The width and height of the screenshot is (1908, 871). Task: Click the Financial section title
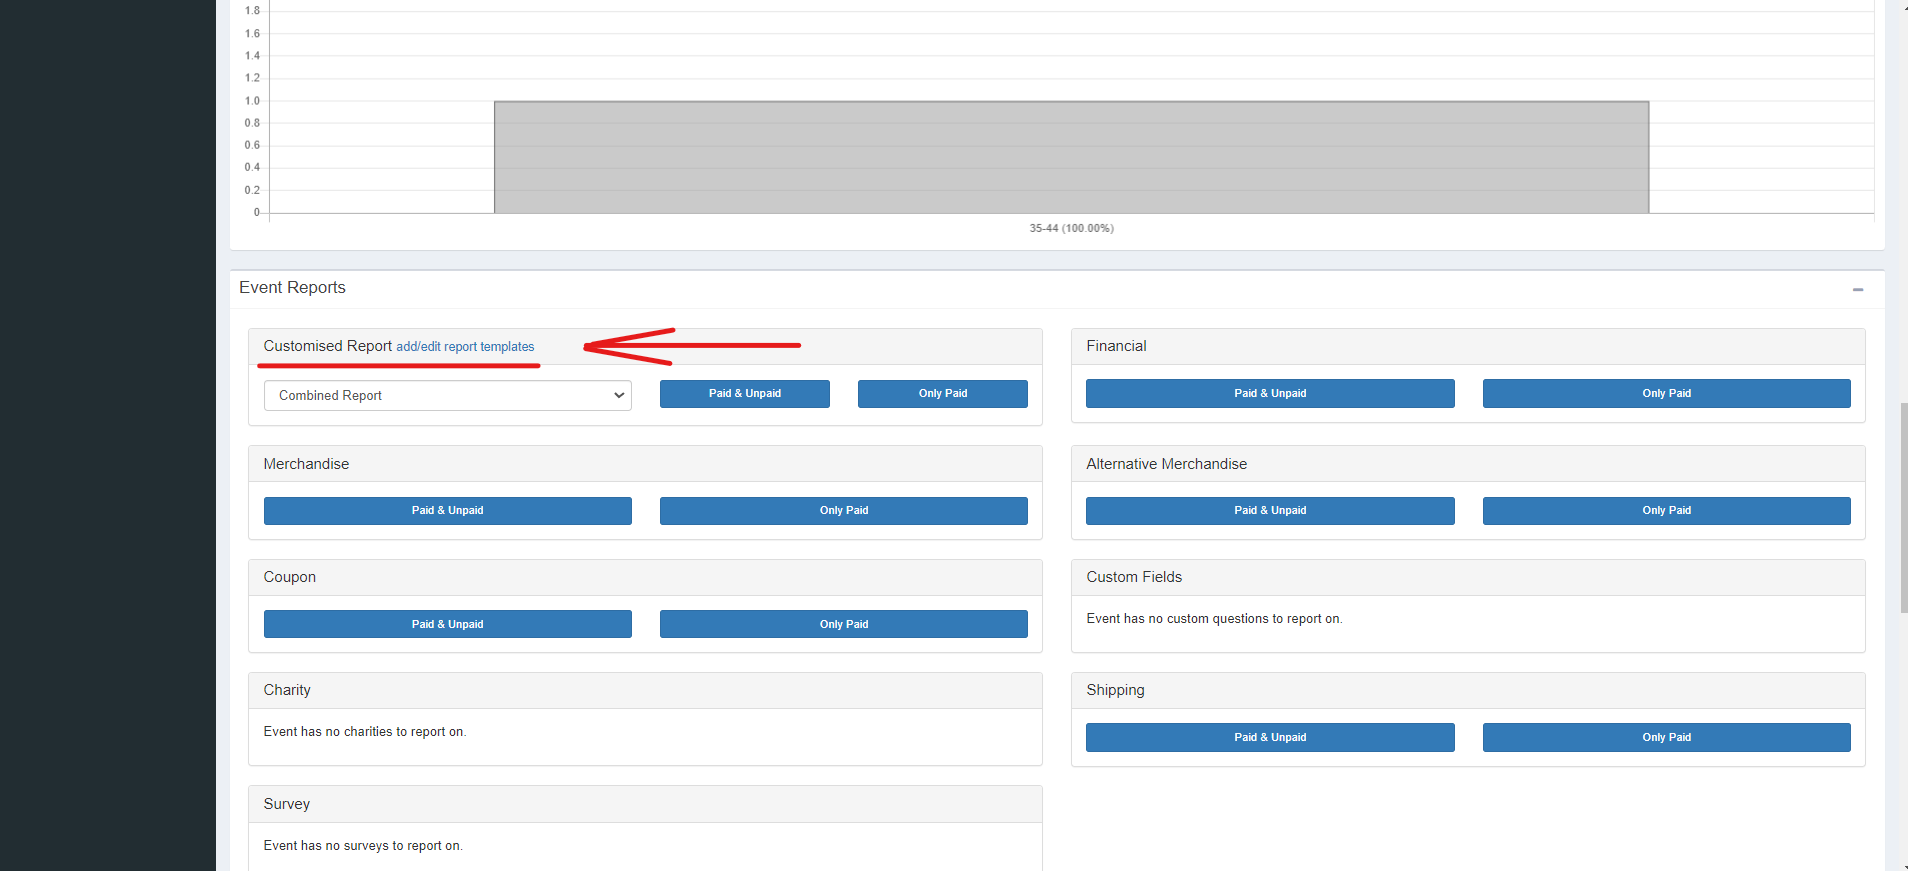pos(1116,346)
